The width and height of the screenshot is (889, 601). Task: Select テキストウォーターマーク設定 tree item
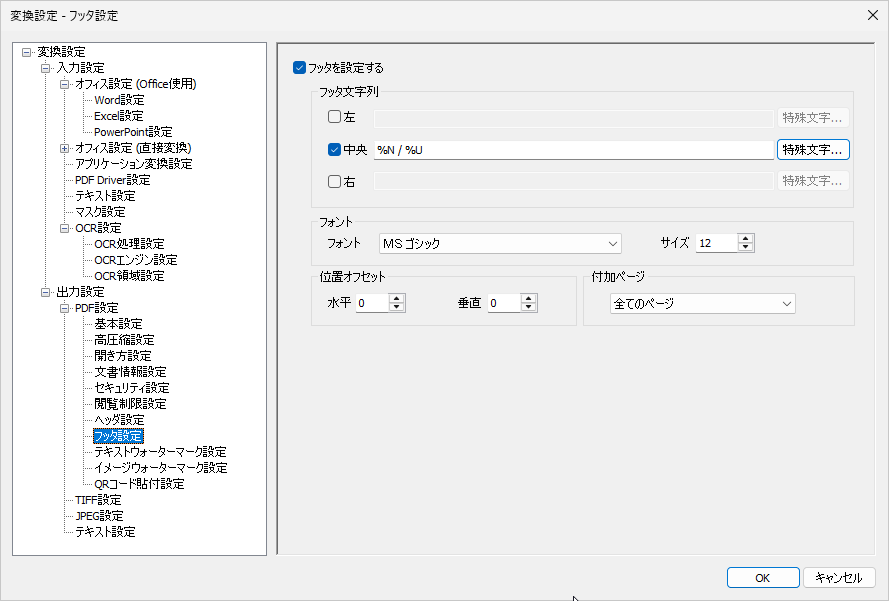160,452
